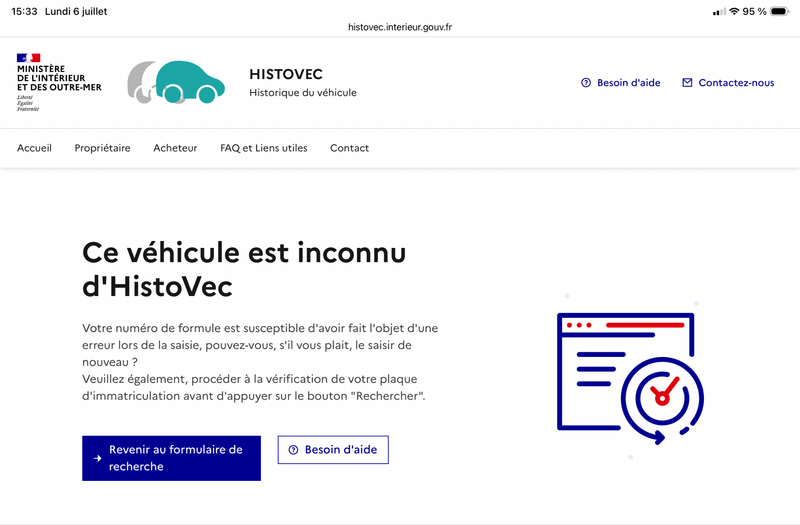The height and width of the screenshot is (525, 800).
Task: Click the browser window clock illustration
Action: click(x=631, y=378)
